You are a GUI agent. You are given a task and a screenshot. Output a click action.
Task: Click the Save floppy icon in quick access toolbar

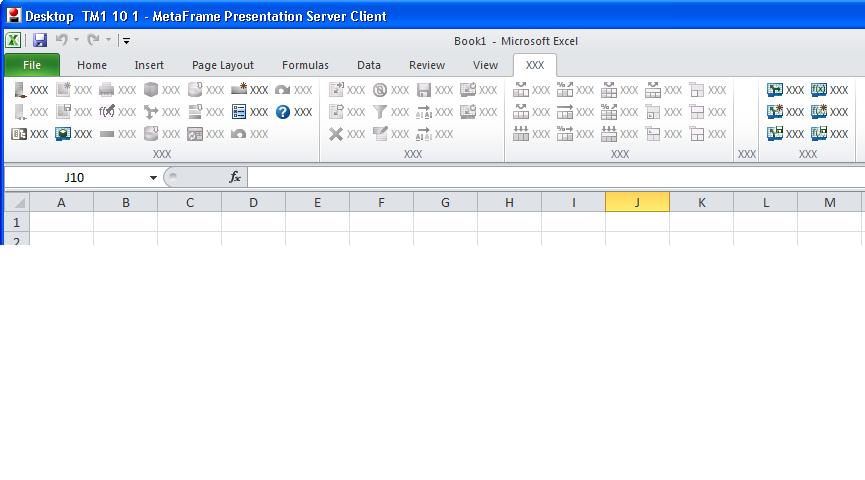coord(40,40)
